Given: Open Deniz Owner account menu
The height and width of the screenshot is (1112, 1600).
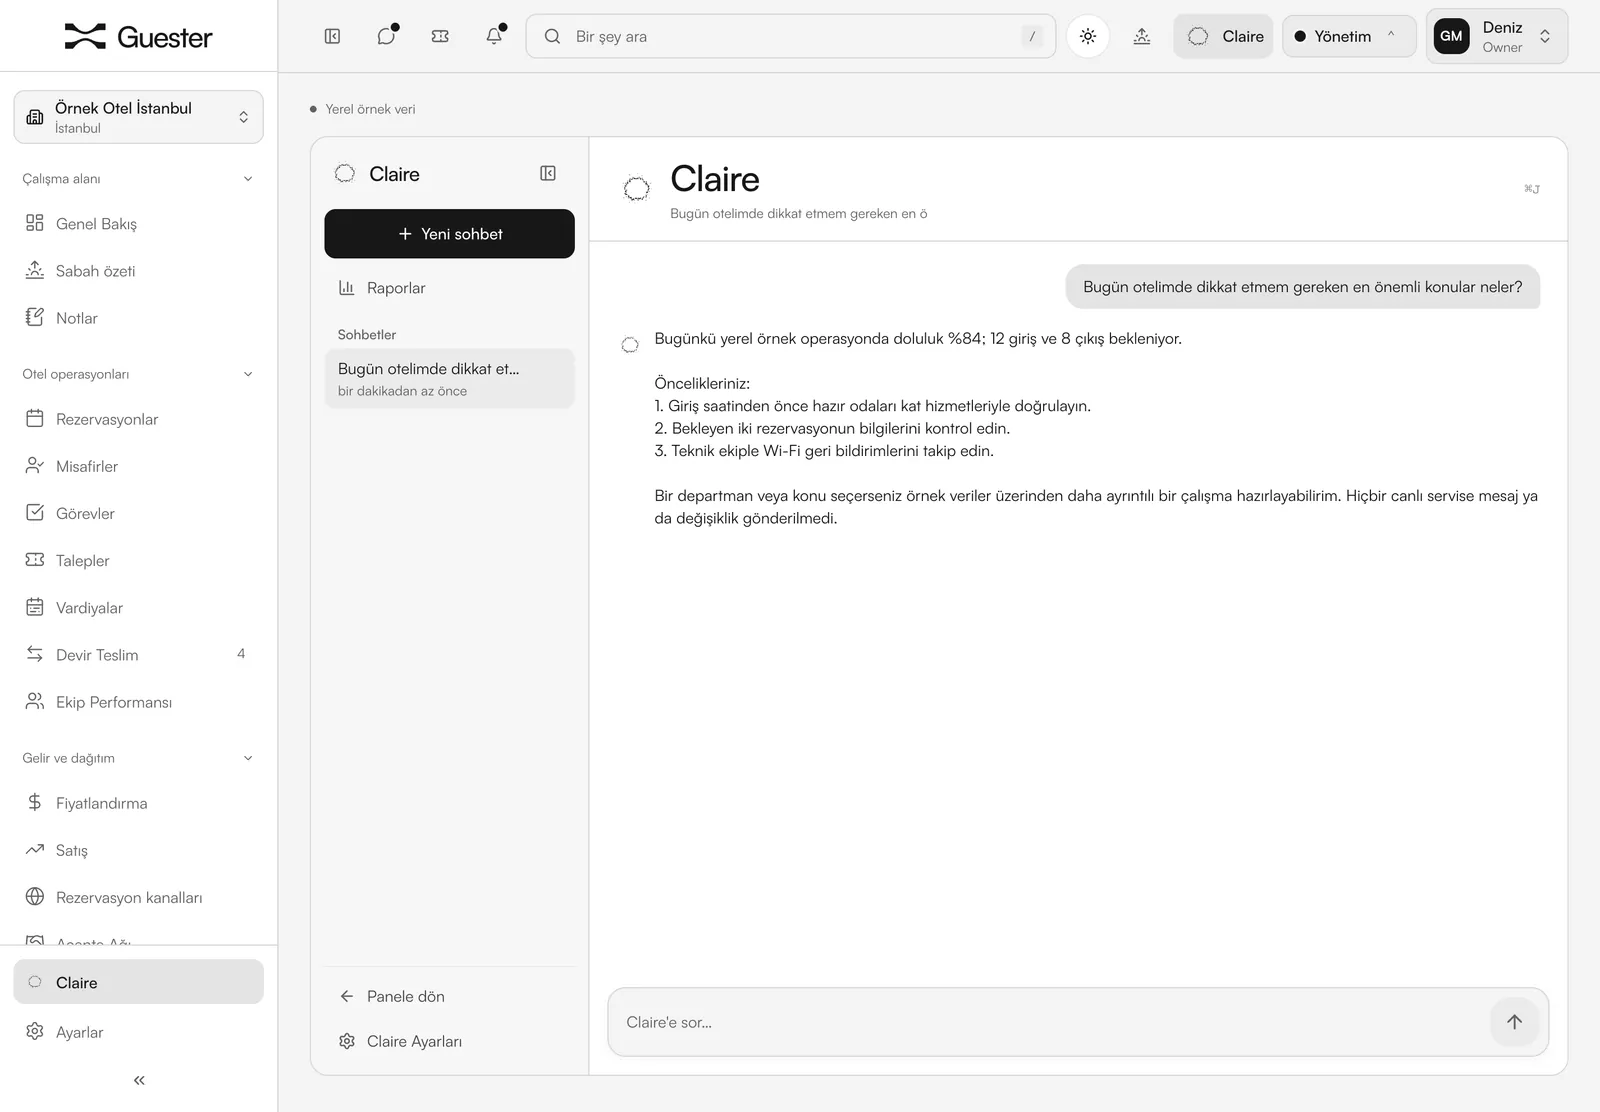Looking at the screenshot, I should (x=1497, y=36).
